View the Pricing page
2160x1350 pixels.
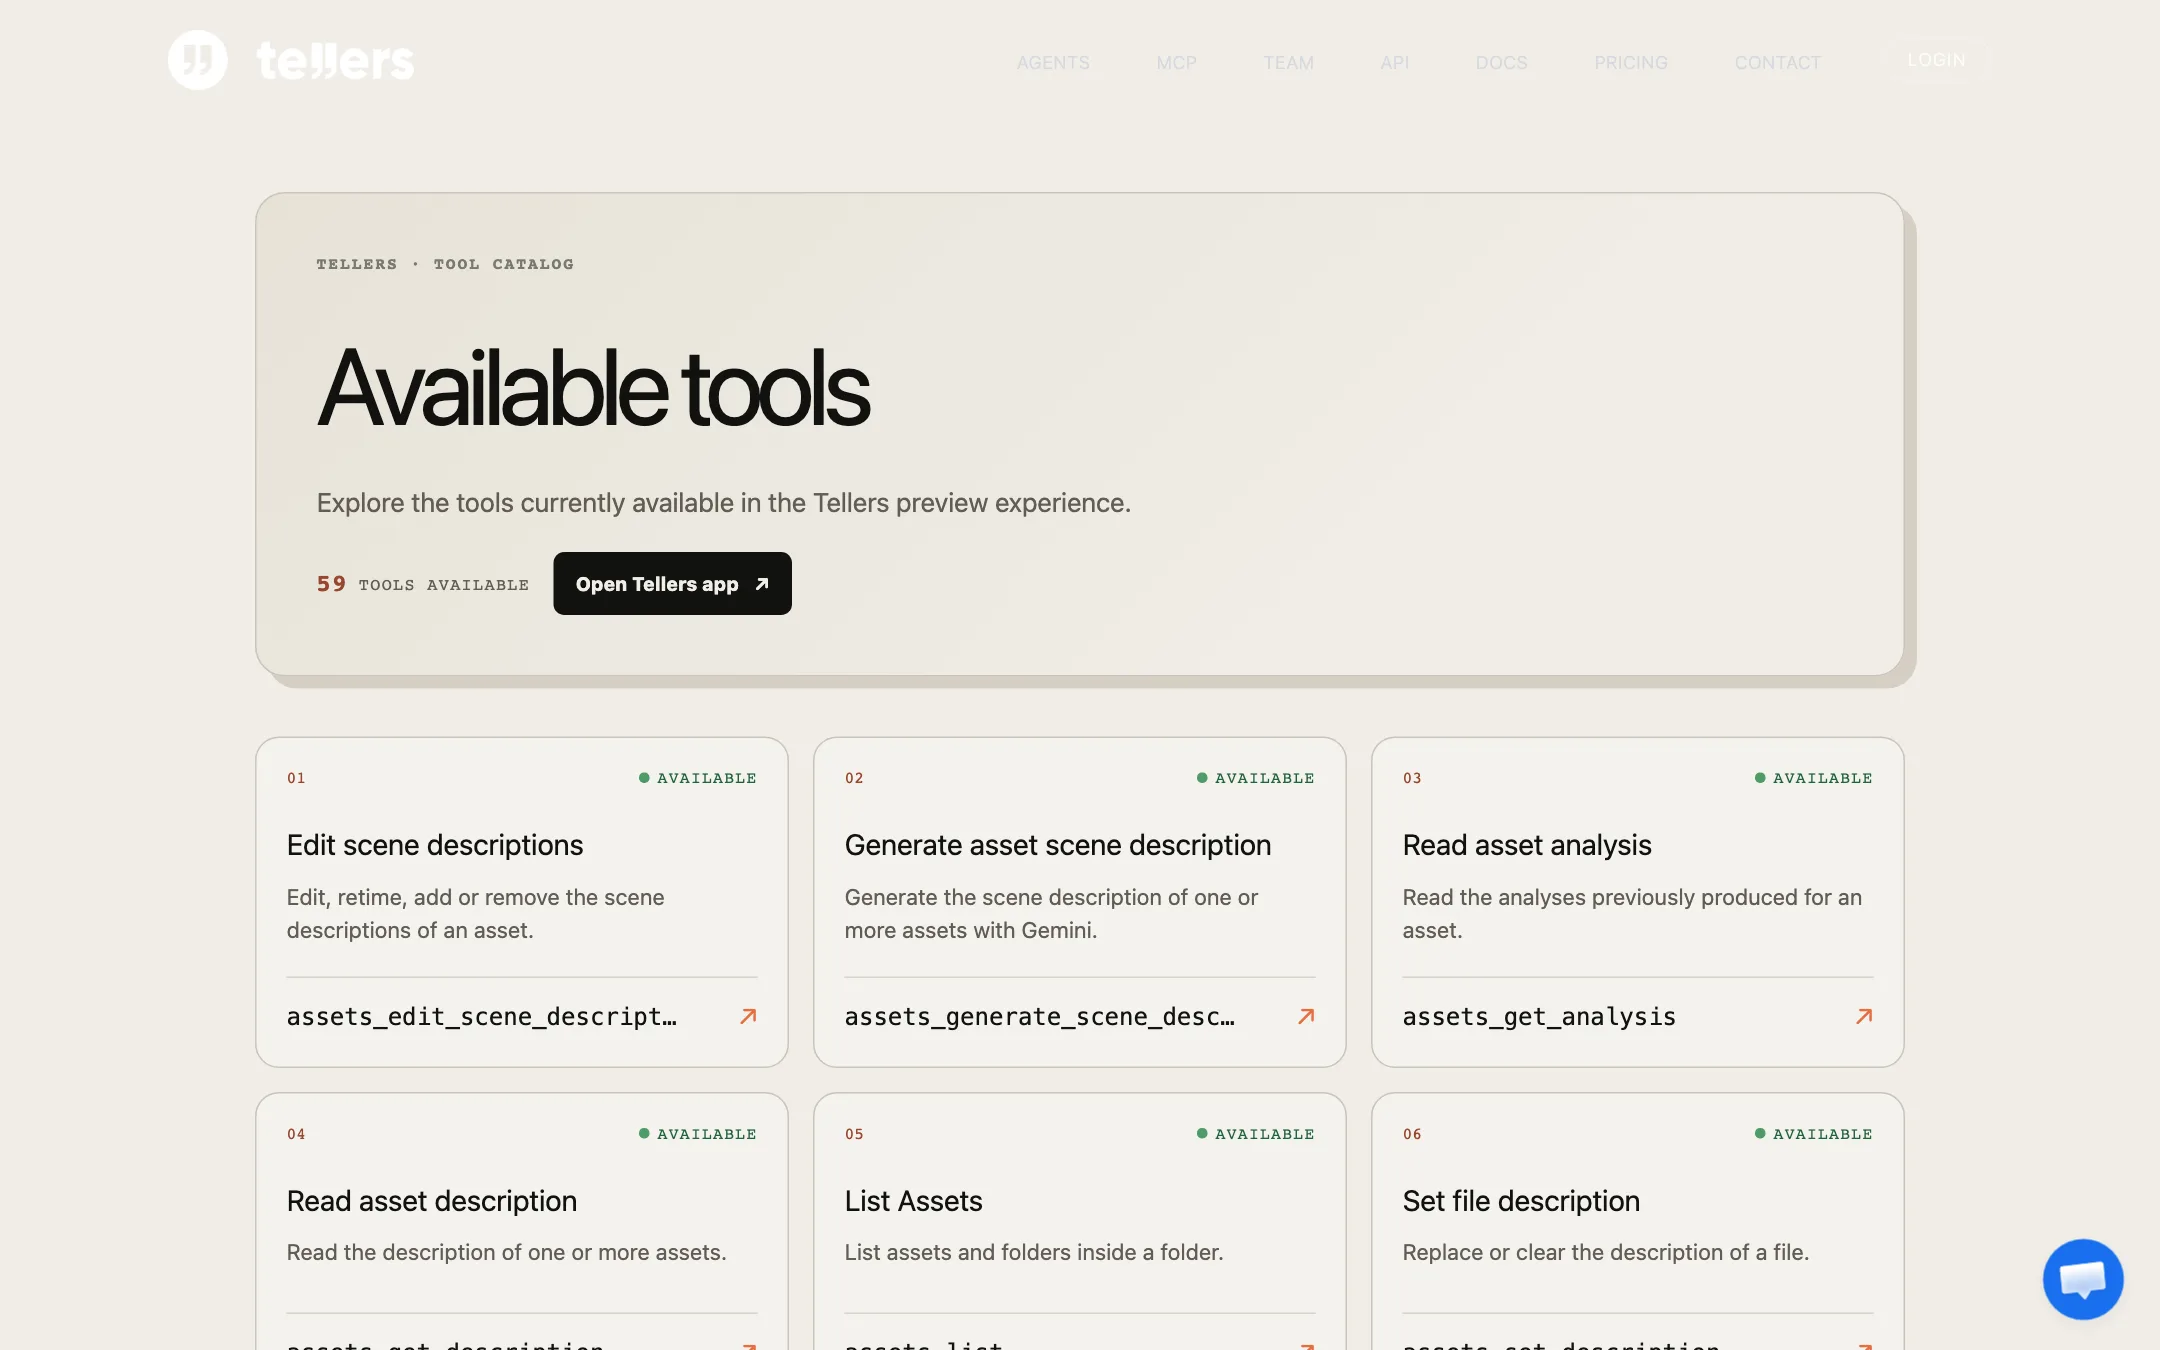pos(1631,62)
